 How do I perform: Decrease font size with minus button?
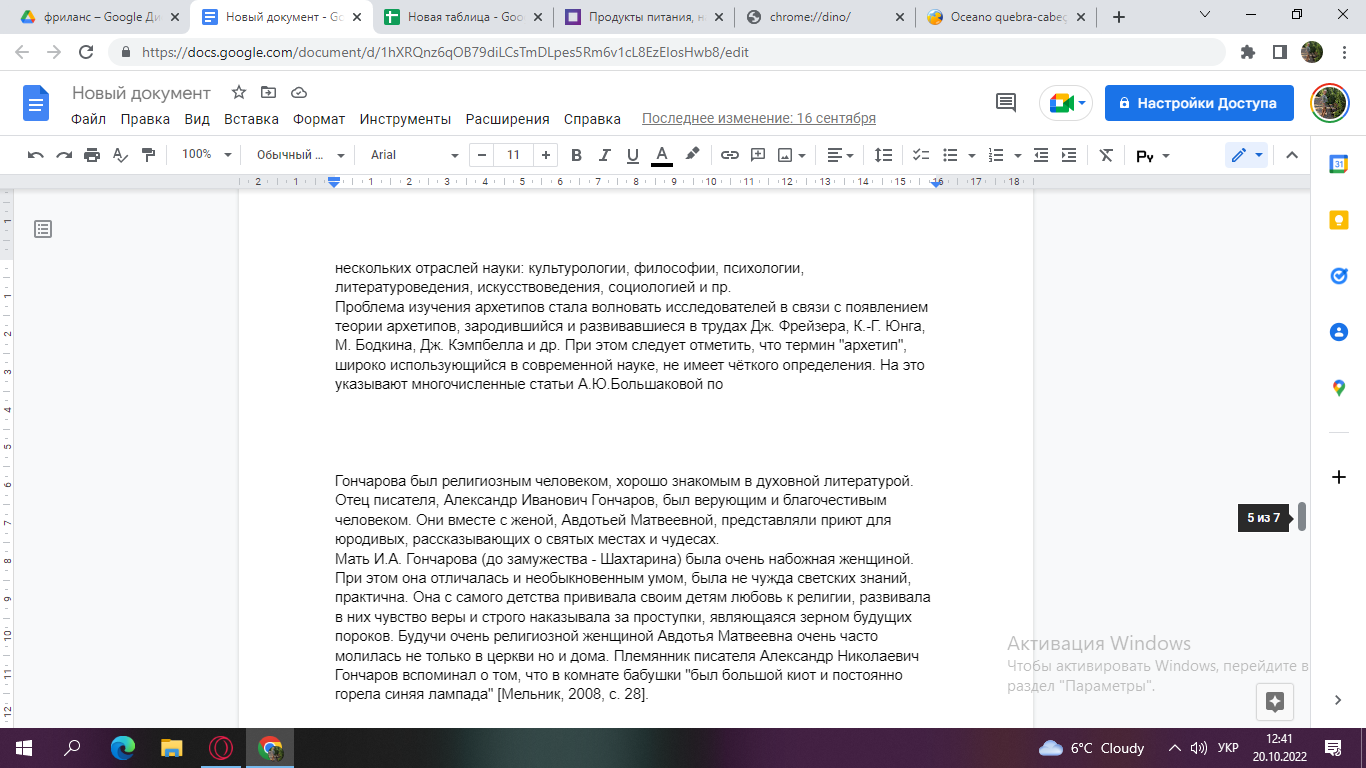(x=483, y=155)
